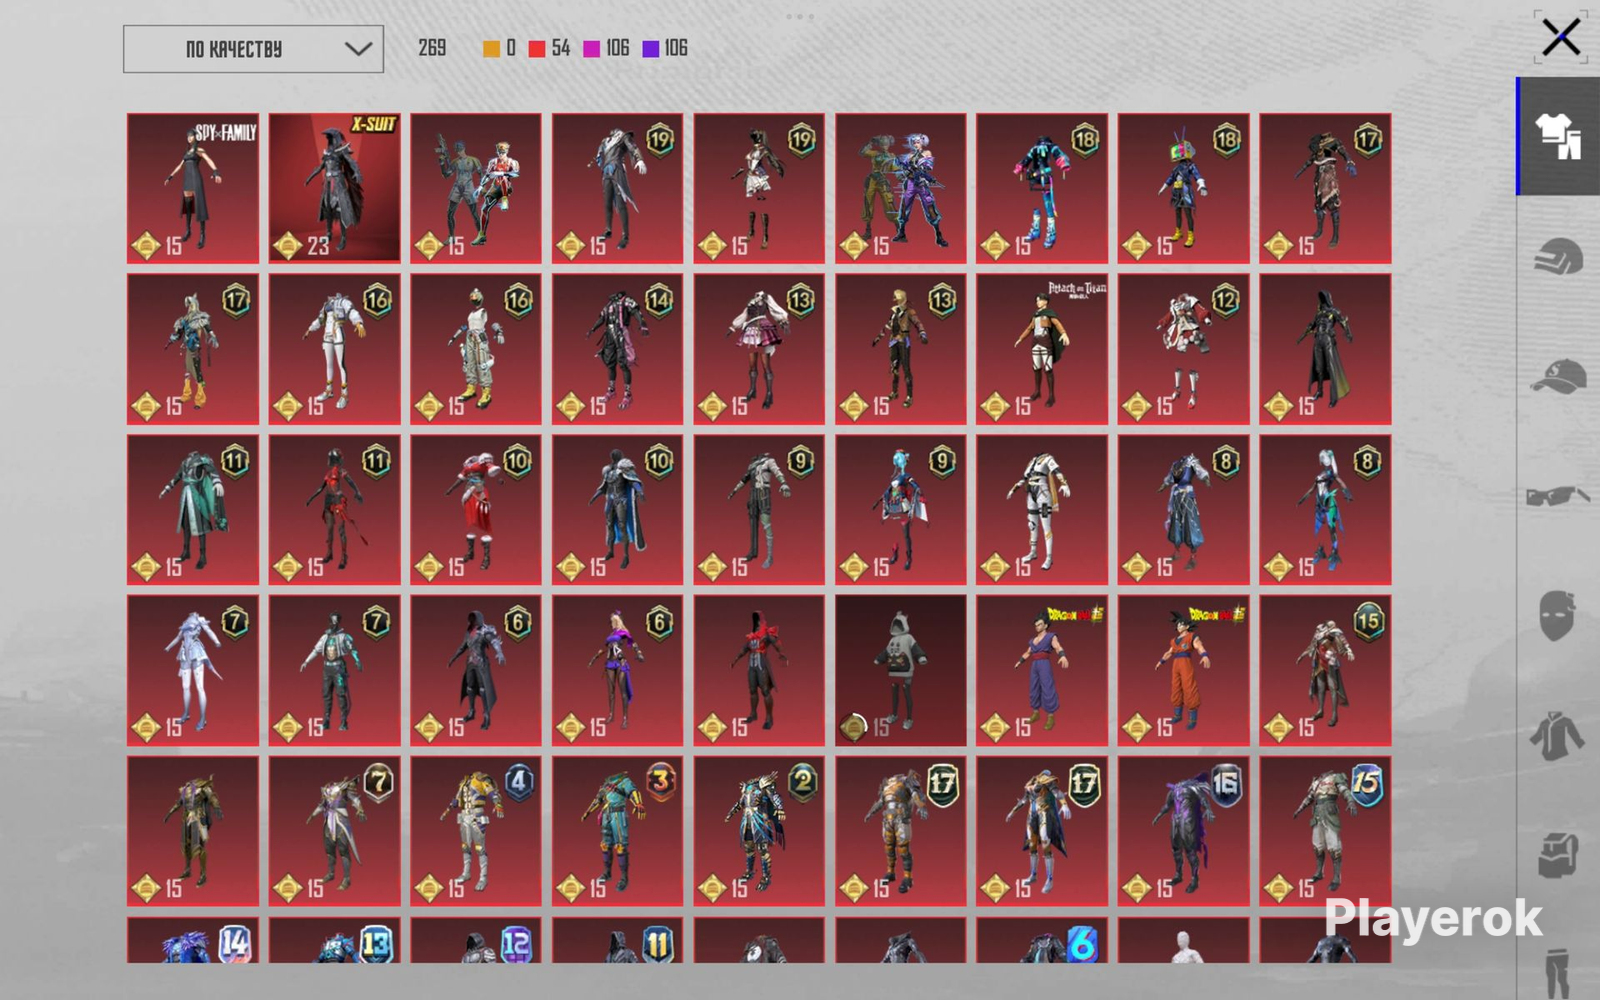Screen dimensions: 1600x1000
Task: Select the outfit with gold badge 2
Action: click(759, 831)
